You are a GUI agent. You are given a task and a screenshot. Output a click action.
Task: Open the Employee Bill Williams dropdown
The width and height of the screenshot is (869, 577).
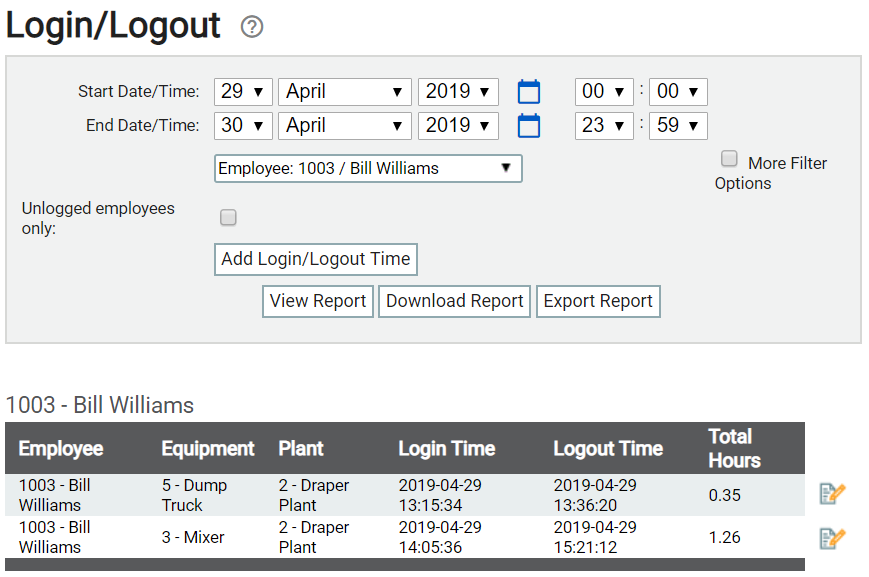pyautogui.click(x=368, y=168)
